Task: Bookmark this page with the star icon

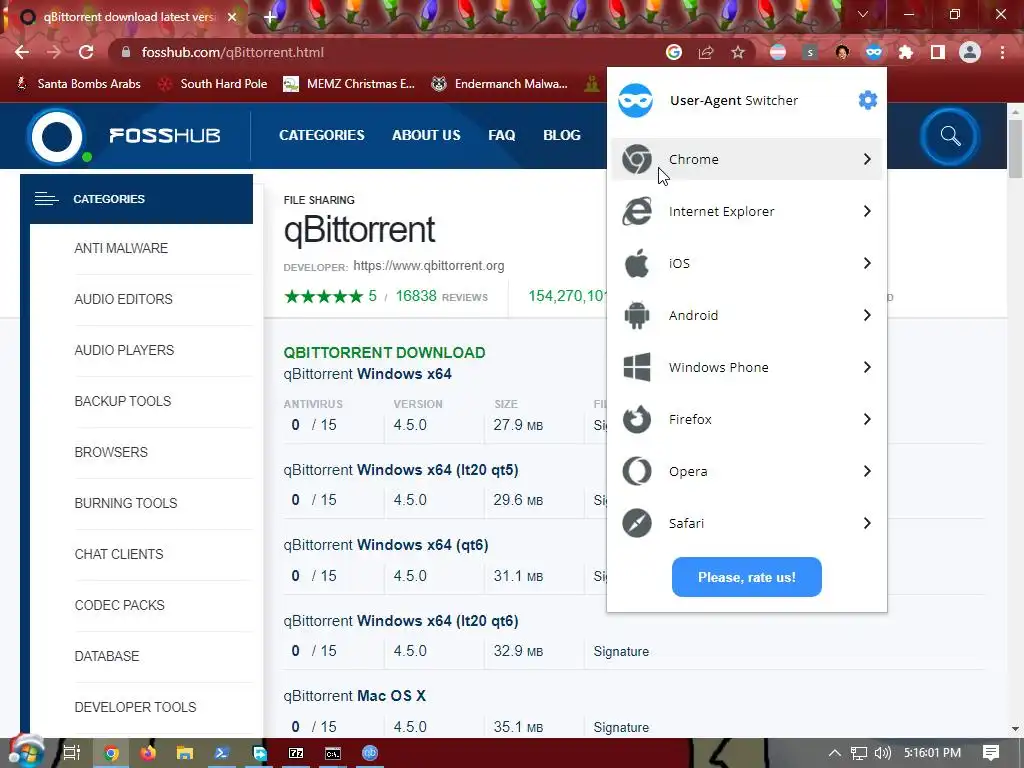Action: (x=738, y=52)
